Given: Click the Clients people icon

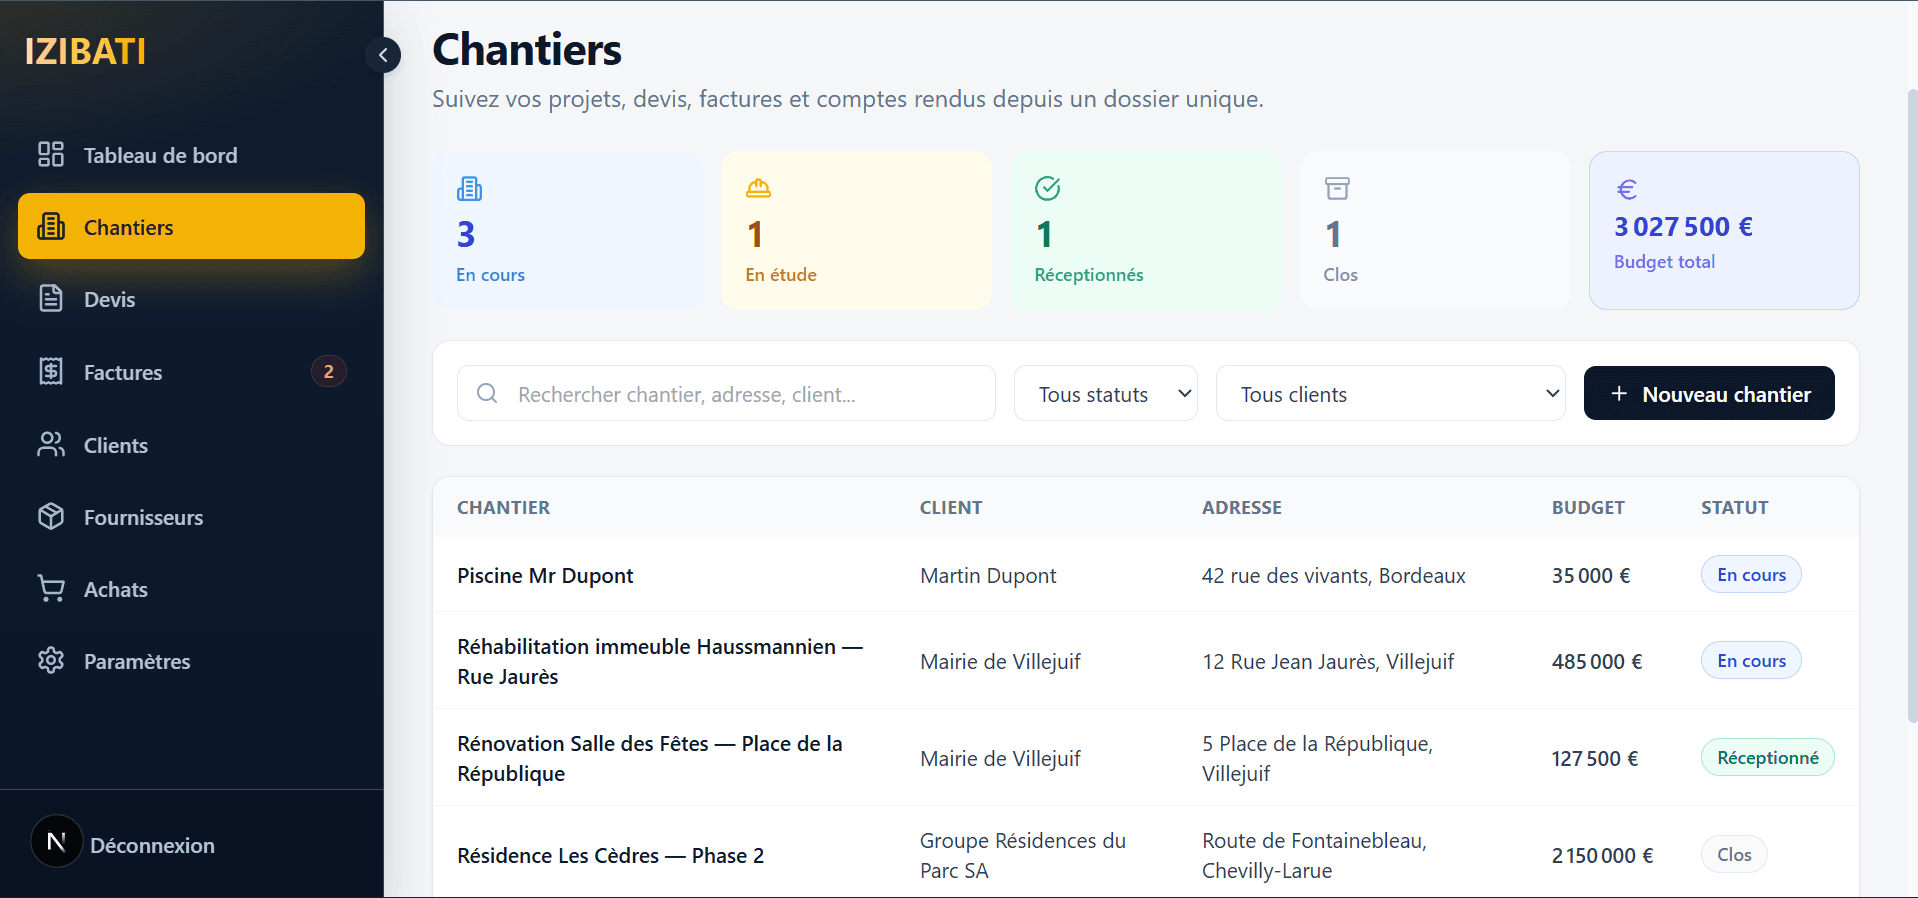Looking at the screenshot, I should pyautogui.click(x=51, y=444).
